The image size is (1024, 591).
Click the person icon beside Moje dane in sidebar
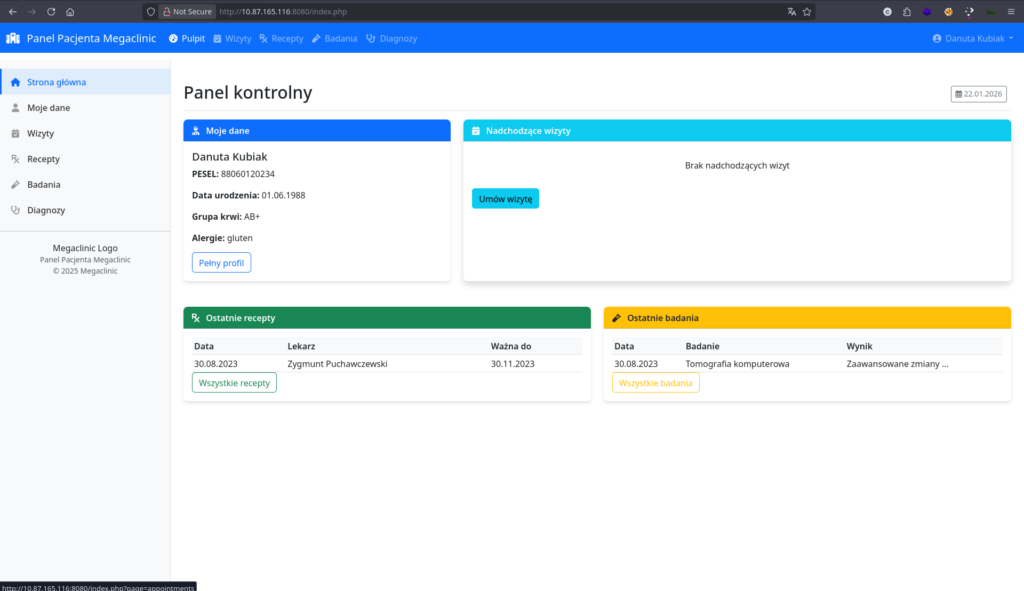pyautogui.click(x=15, y=108)
